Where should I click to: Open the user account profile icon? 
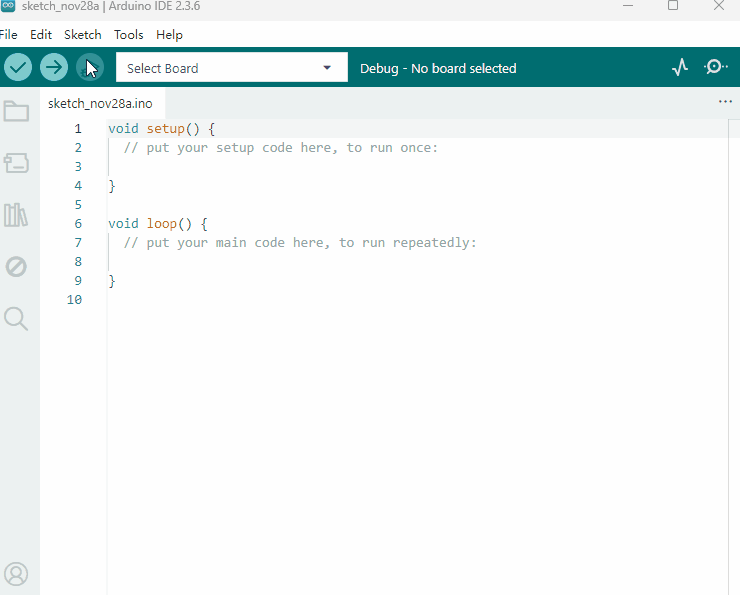(x=16, y=574)
